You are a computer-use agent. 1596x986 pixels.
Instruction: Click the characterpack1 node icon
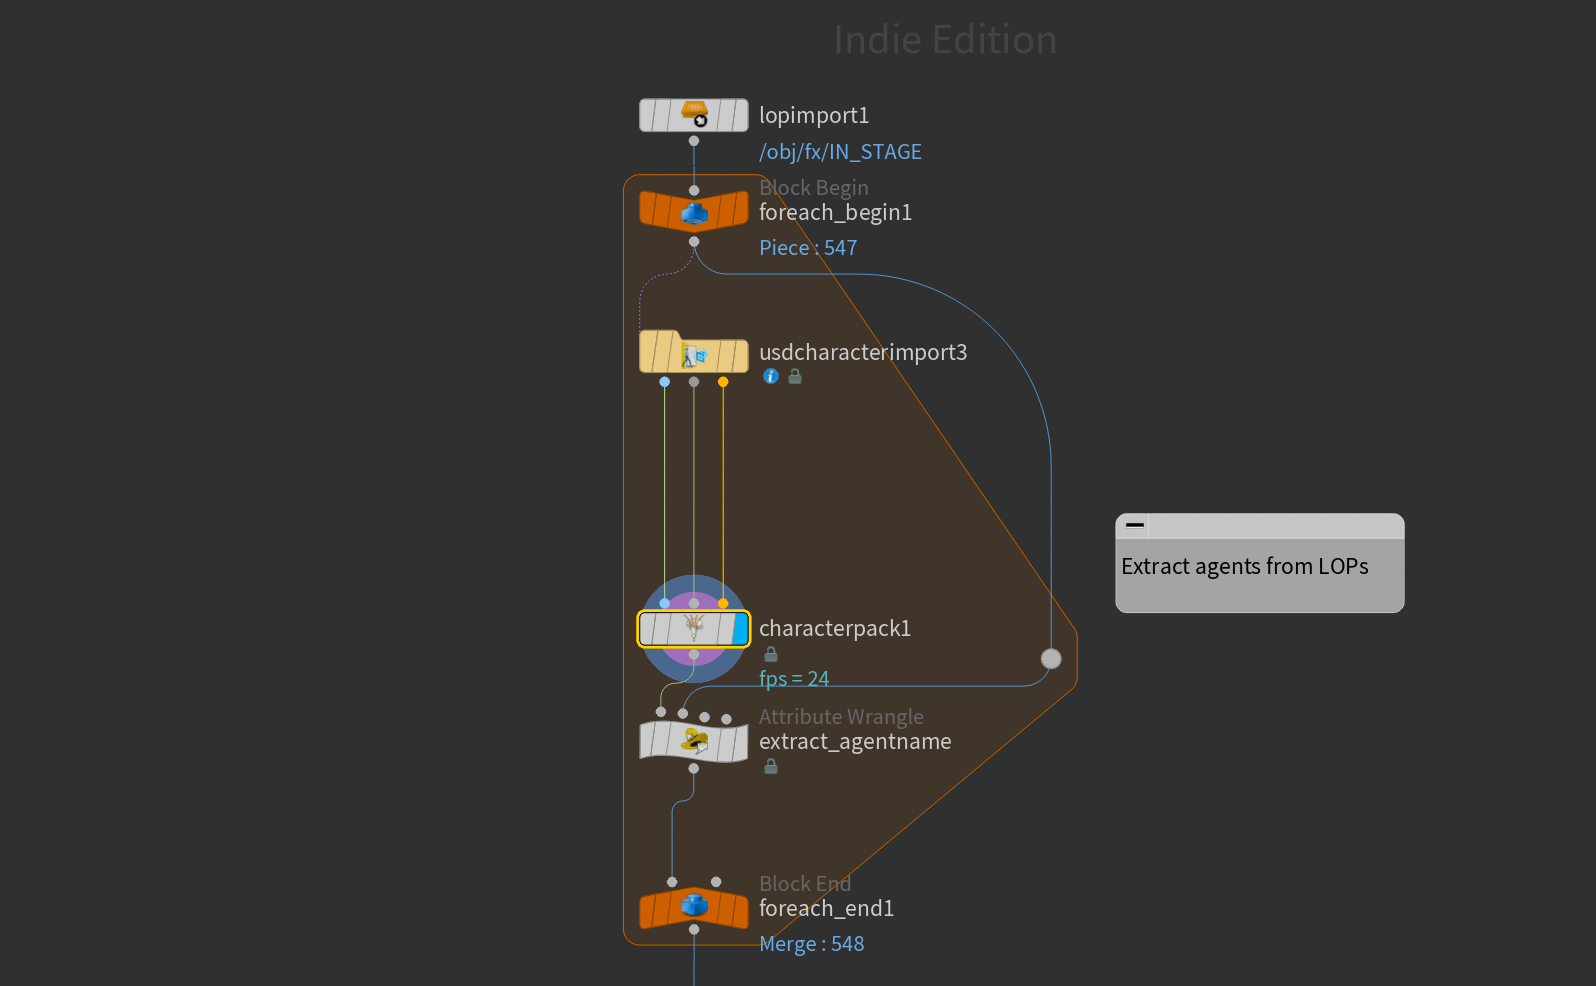pyautogui.click(x=694, y=629)
